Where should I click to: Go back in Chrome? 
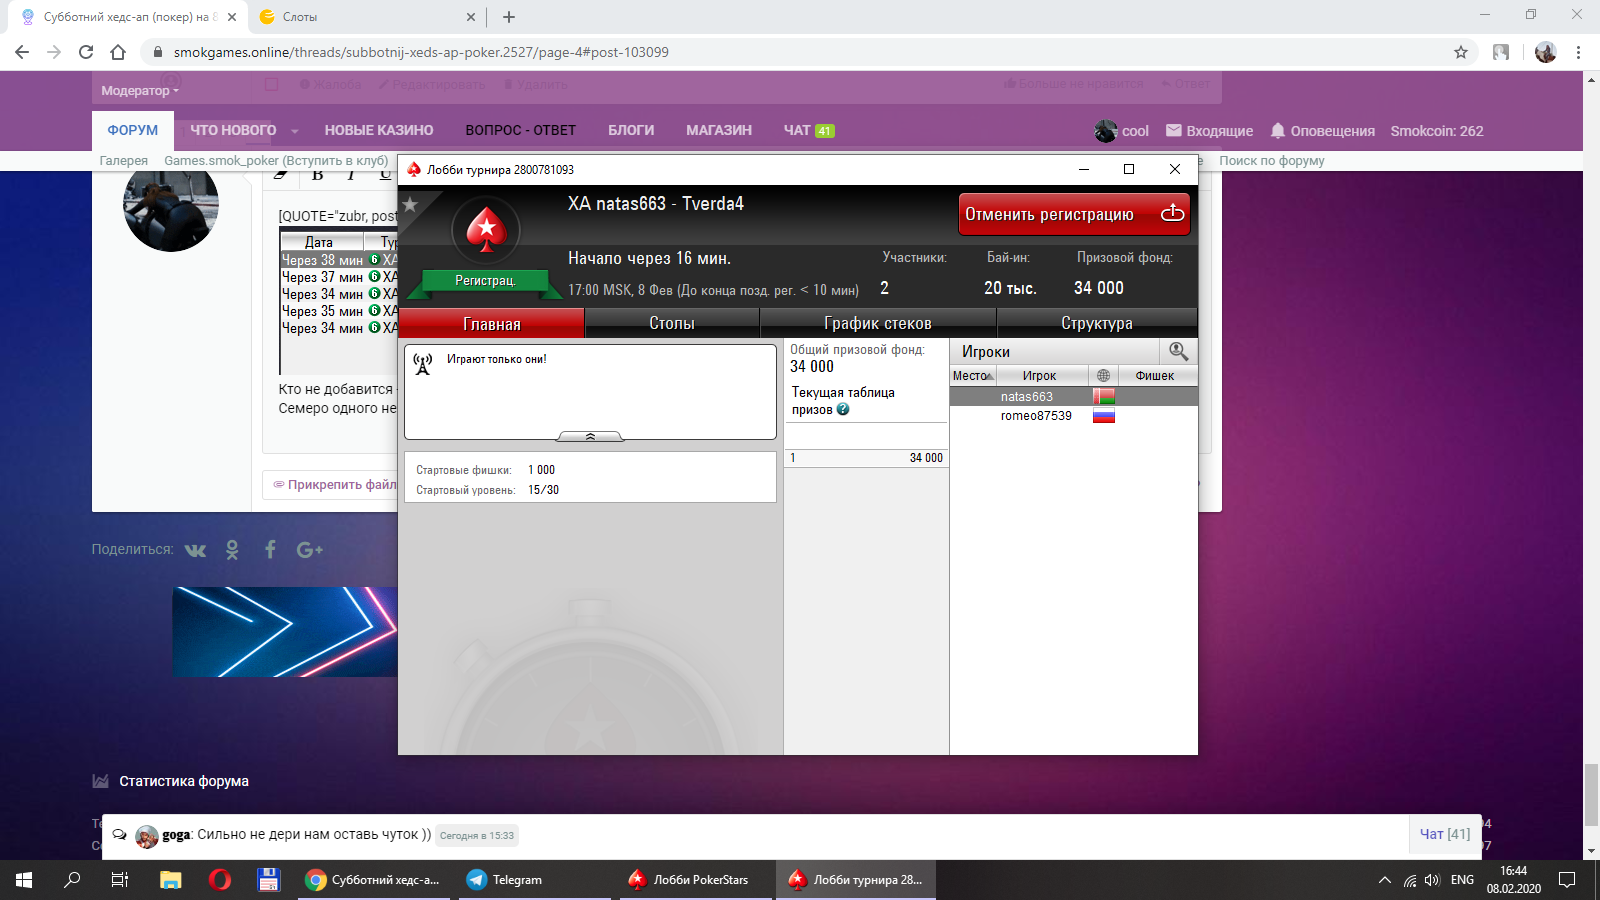[x=22, y=52]
